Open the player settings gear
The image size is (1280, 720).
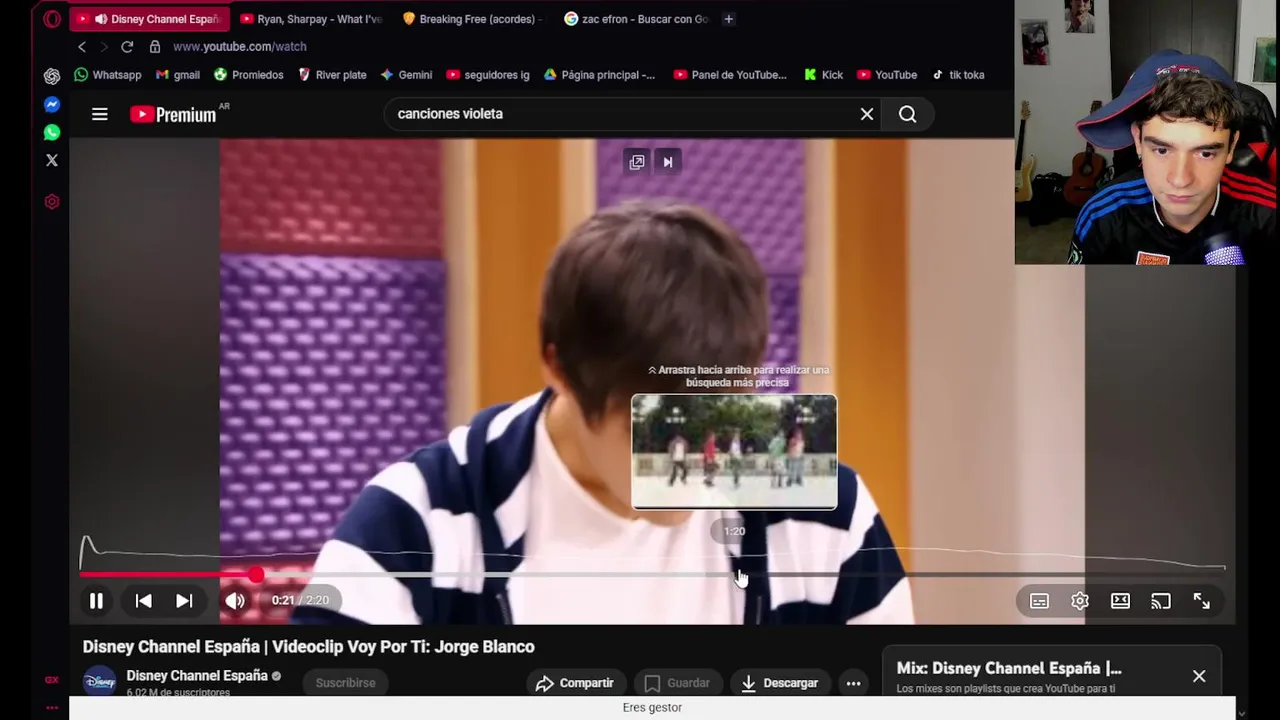1080,601
